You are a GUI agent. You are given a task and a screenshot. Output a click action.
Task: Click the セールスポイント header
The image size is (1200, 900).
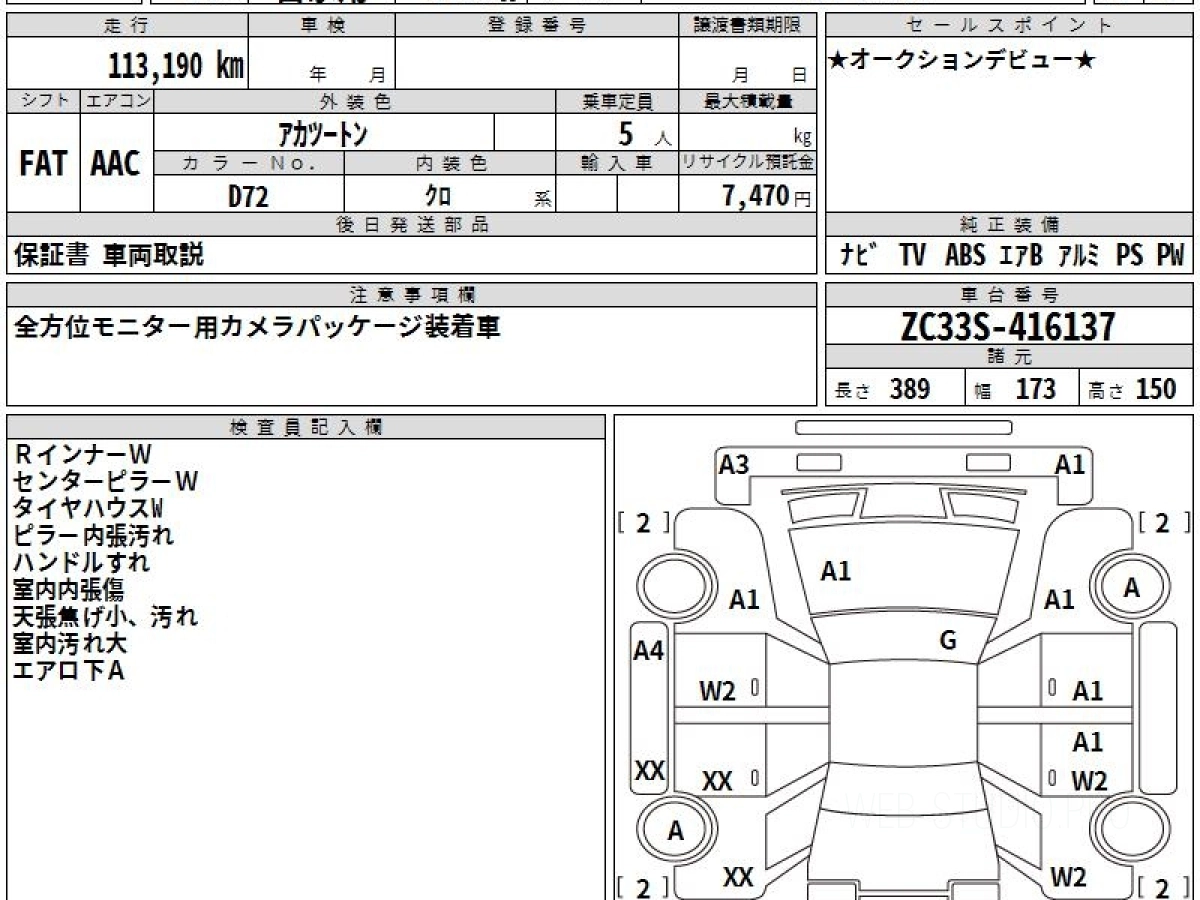point(1009,26)
